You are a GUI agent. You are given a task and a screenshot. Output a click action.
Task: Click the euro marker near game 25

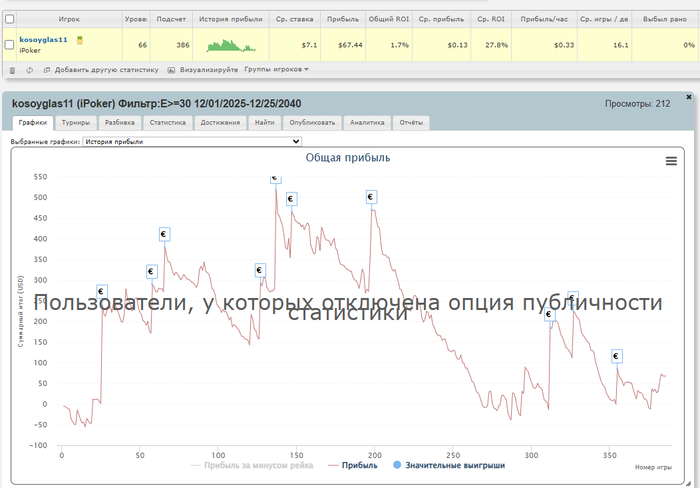[102, 292]
